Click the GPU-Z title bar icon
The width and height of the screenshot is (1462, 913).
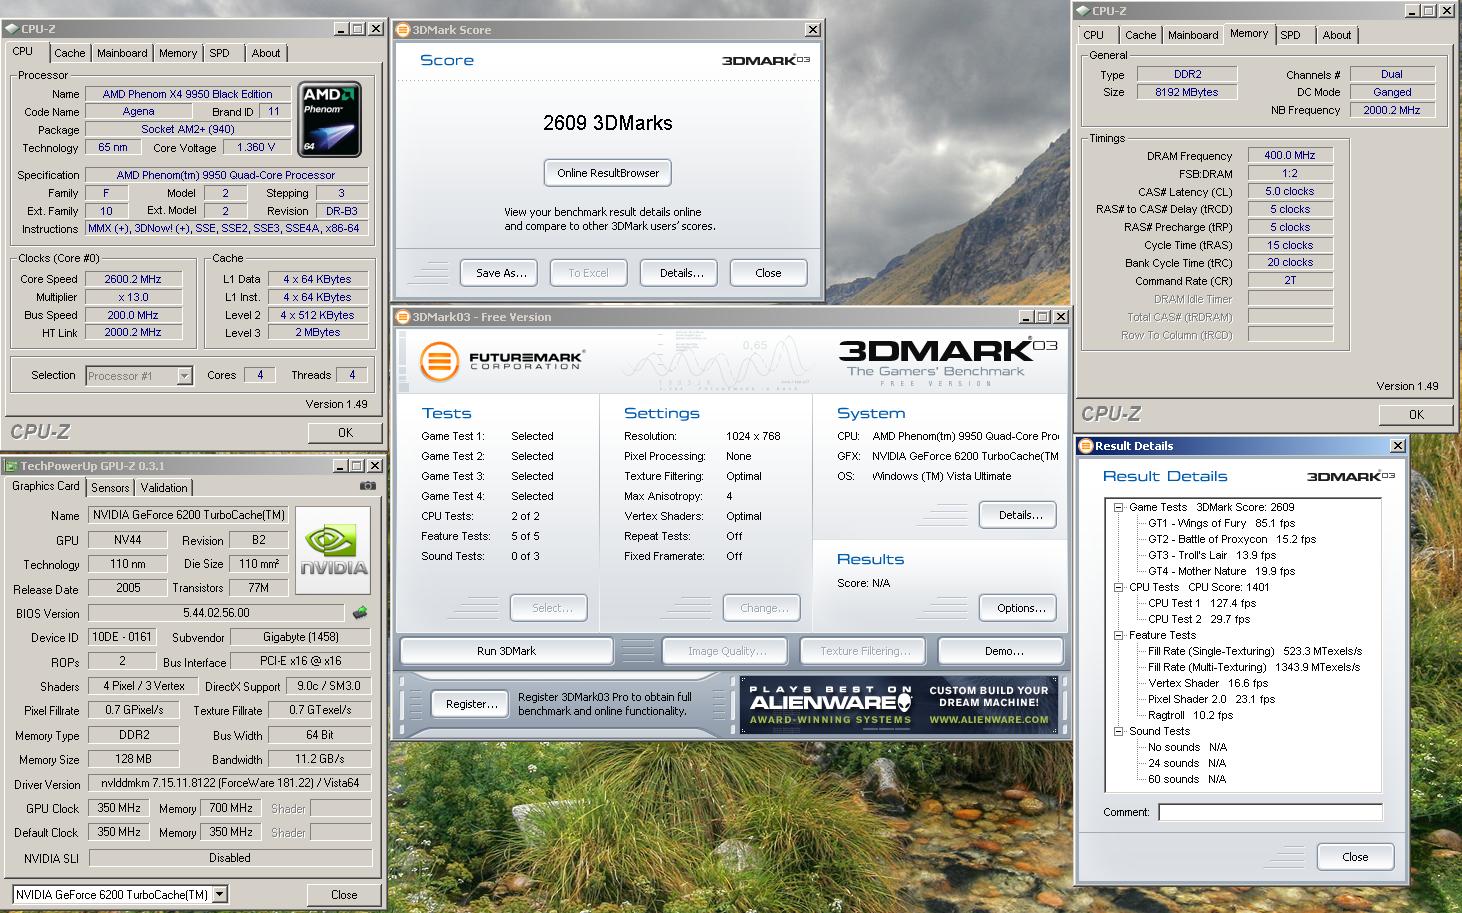point(11,466)
